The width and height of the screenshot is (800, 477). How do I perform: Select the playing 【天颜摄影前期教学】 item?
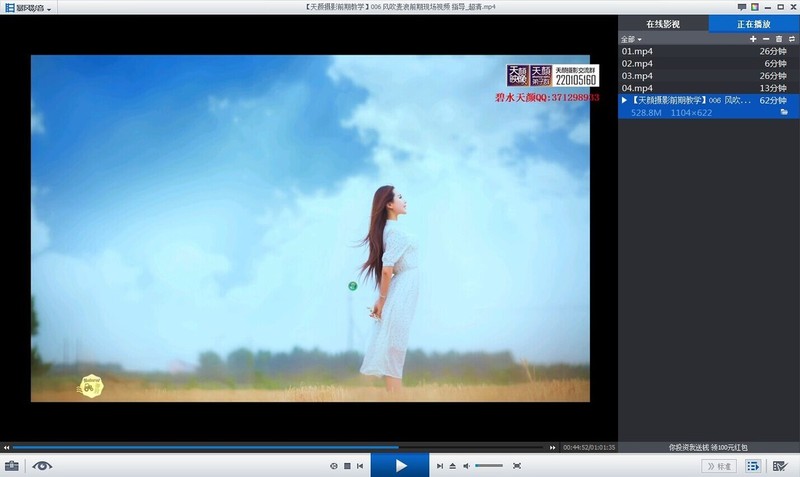pos(708,106)
